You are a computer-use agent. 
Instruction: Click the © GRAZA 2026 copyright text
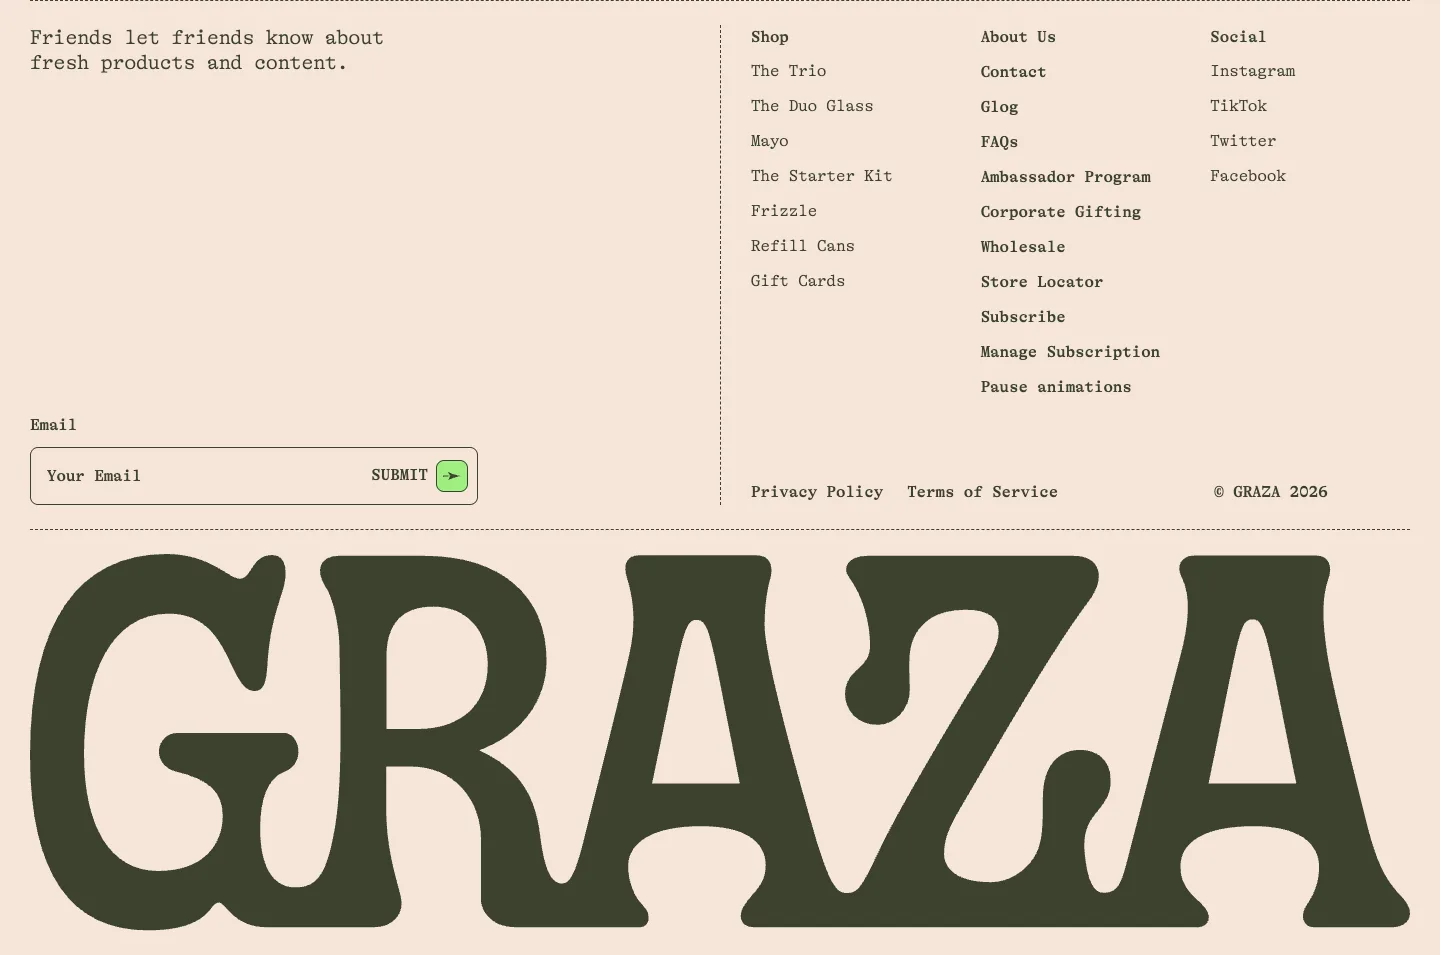[1270, 492]
